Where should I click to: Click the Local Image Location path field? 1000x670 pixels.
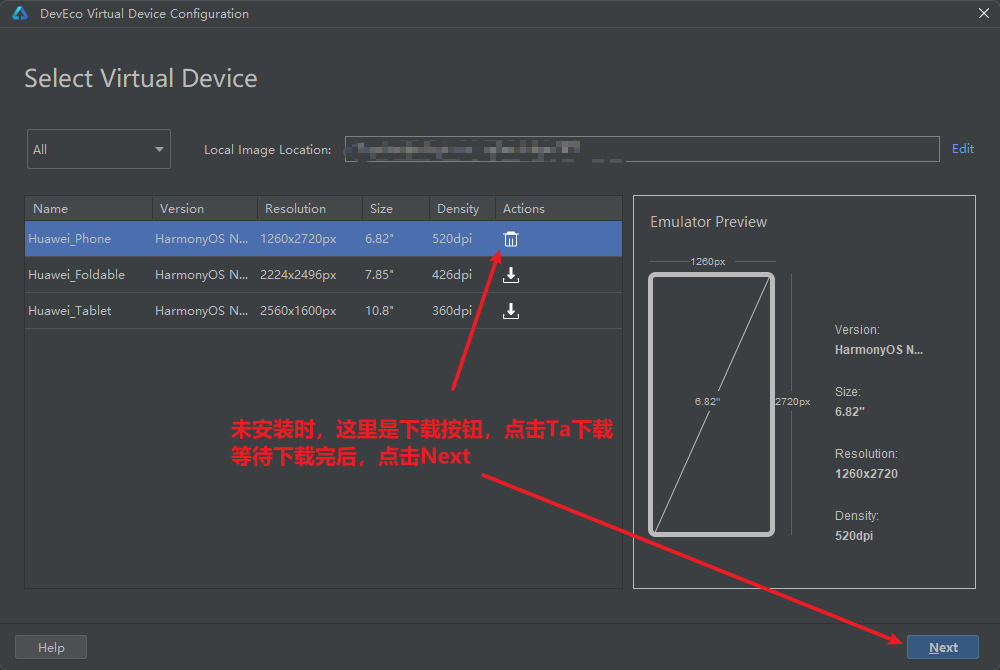click(641, 149)
